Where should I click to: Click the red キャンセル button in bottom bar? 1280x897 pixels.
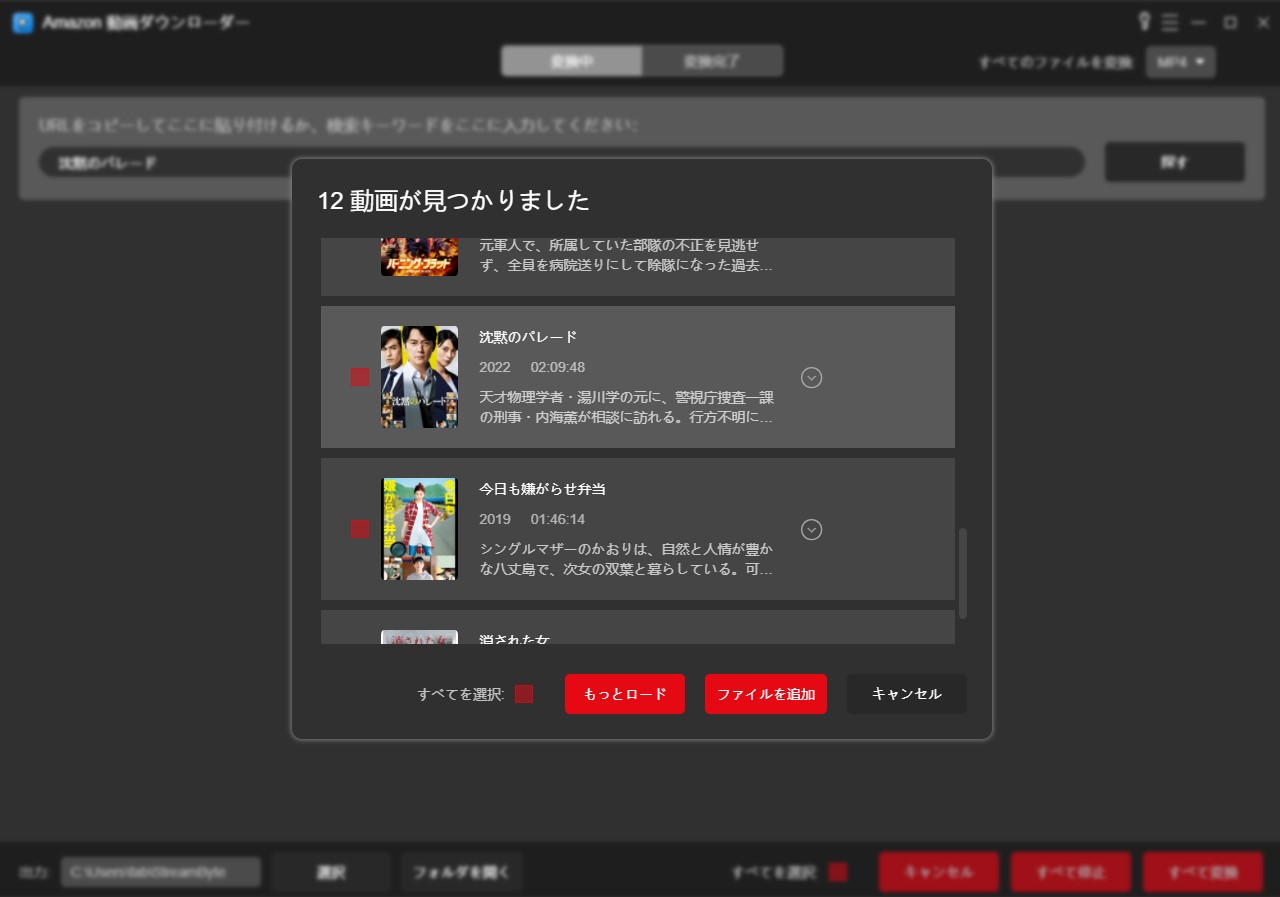click(939, 872)
